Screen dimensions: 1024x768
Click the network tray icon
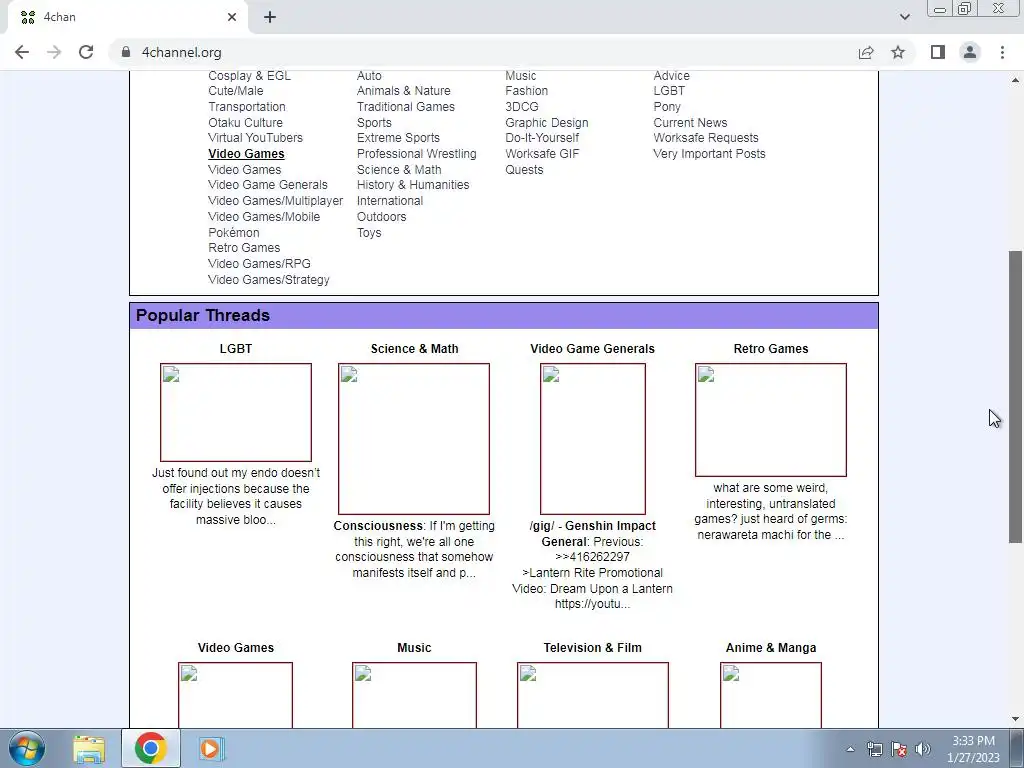tap(874, 749)
